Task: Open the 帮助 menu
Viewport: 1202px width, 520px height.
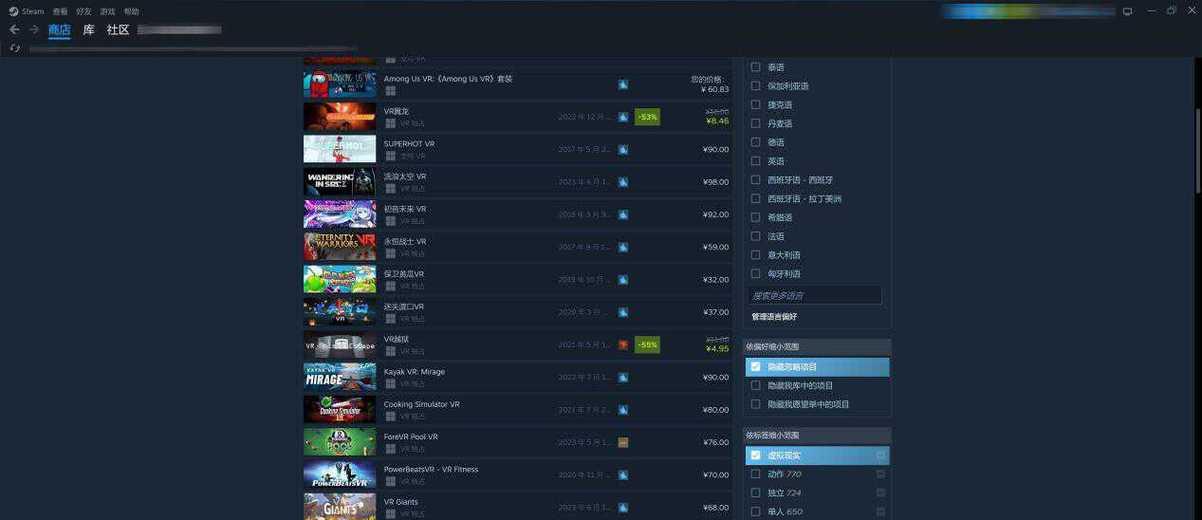Action: click(132, 11)
